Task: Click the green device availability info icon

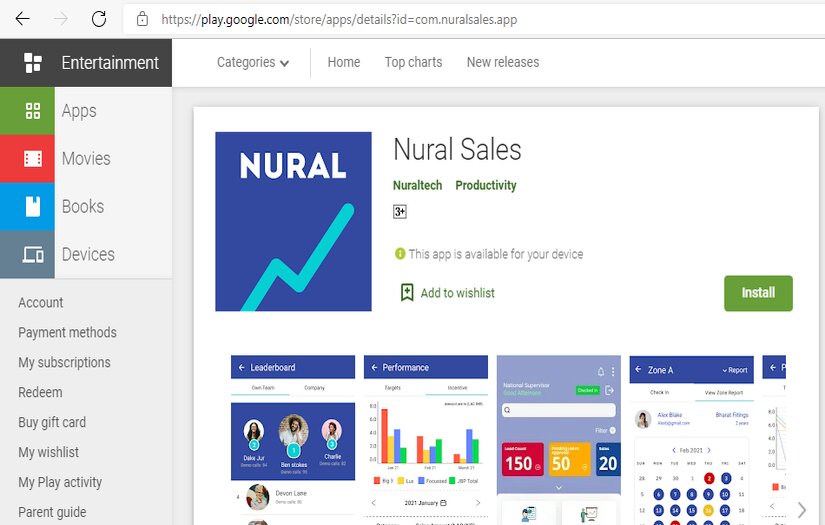Action: 400,254
